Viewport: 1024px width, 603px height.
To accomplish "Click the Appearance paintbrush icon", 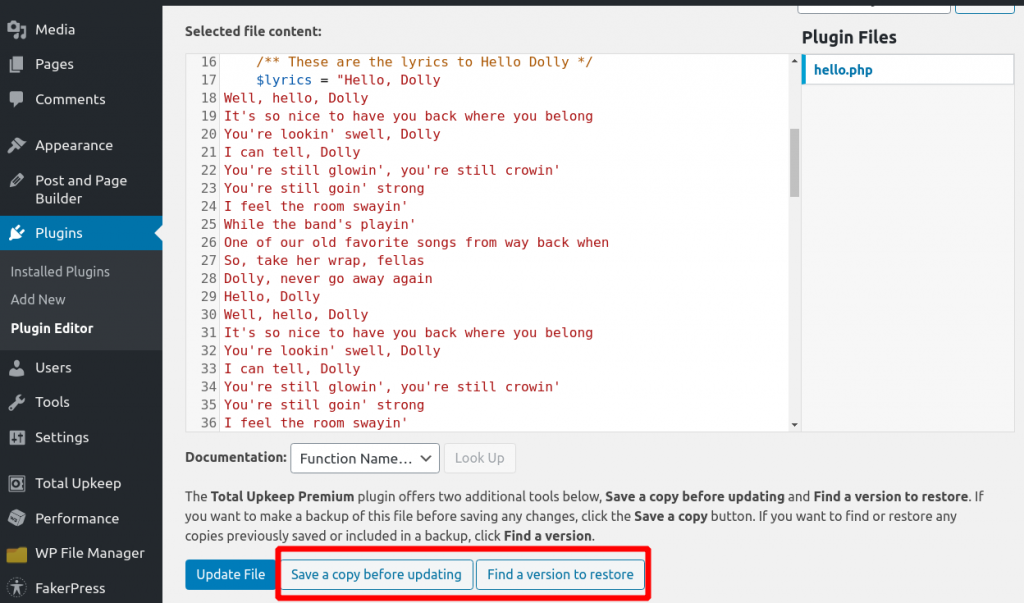I will click(x=17, y=145).
